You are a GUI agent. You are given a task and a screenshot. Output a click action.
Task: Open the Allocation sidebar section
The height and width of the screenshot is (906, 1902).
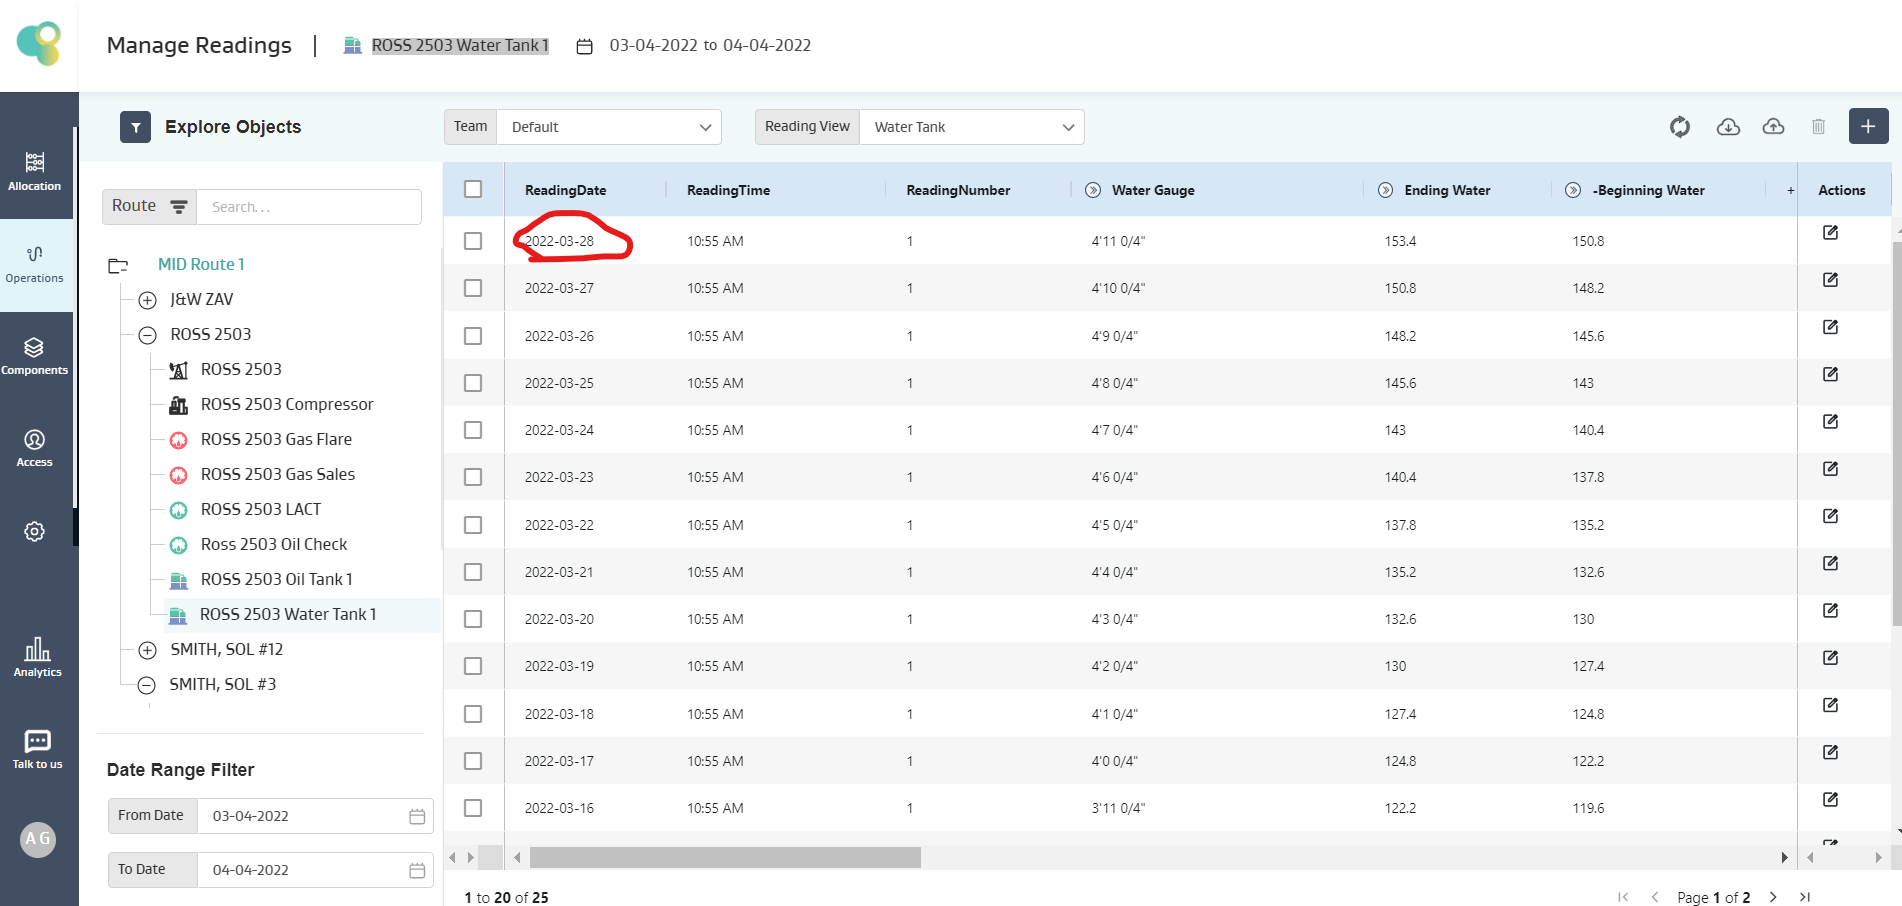35,170
